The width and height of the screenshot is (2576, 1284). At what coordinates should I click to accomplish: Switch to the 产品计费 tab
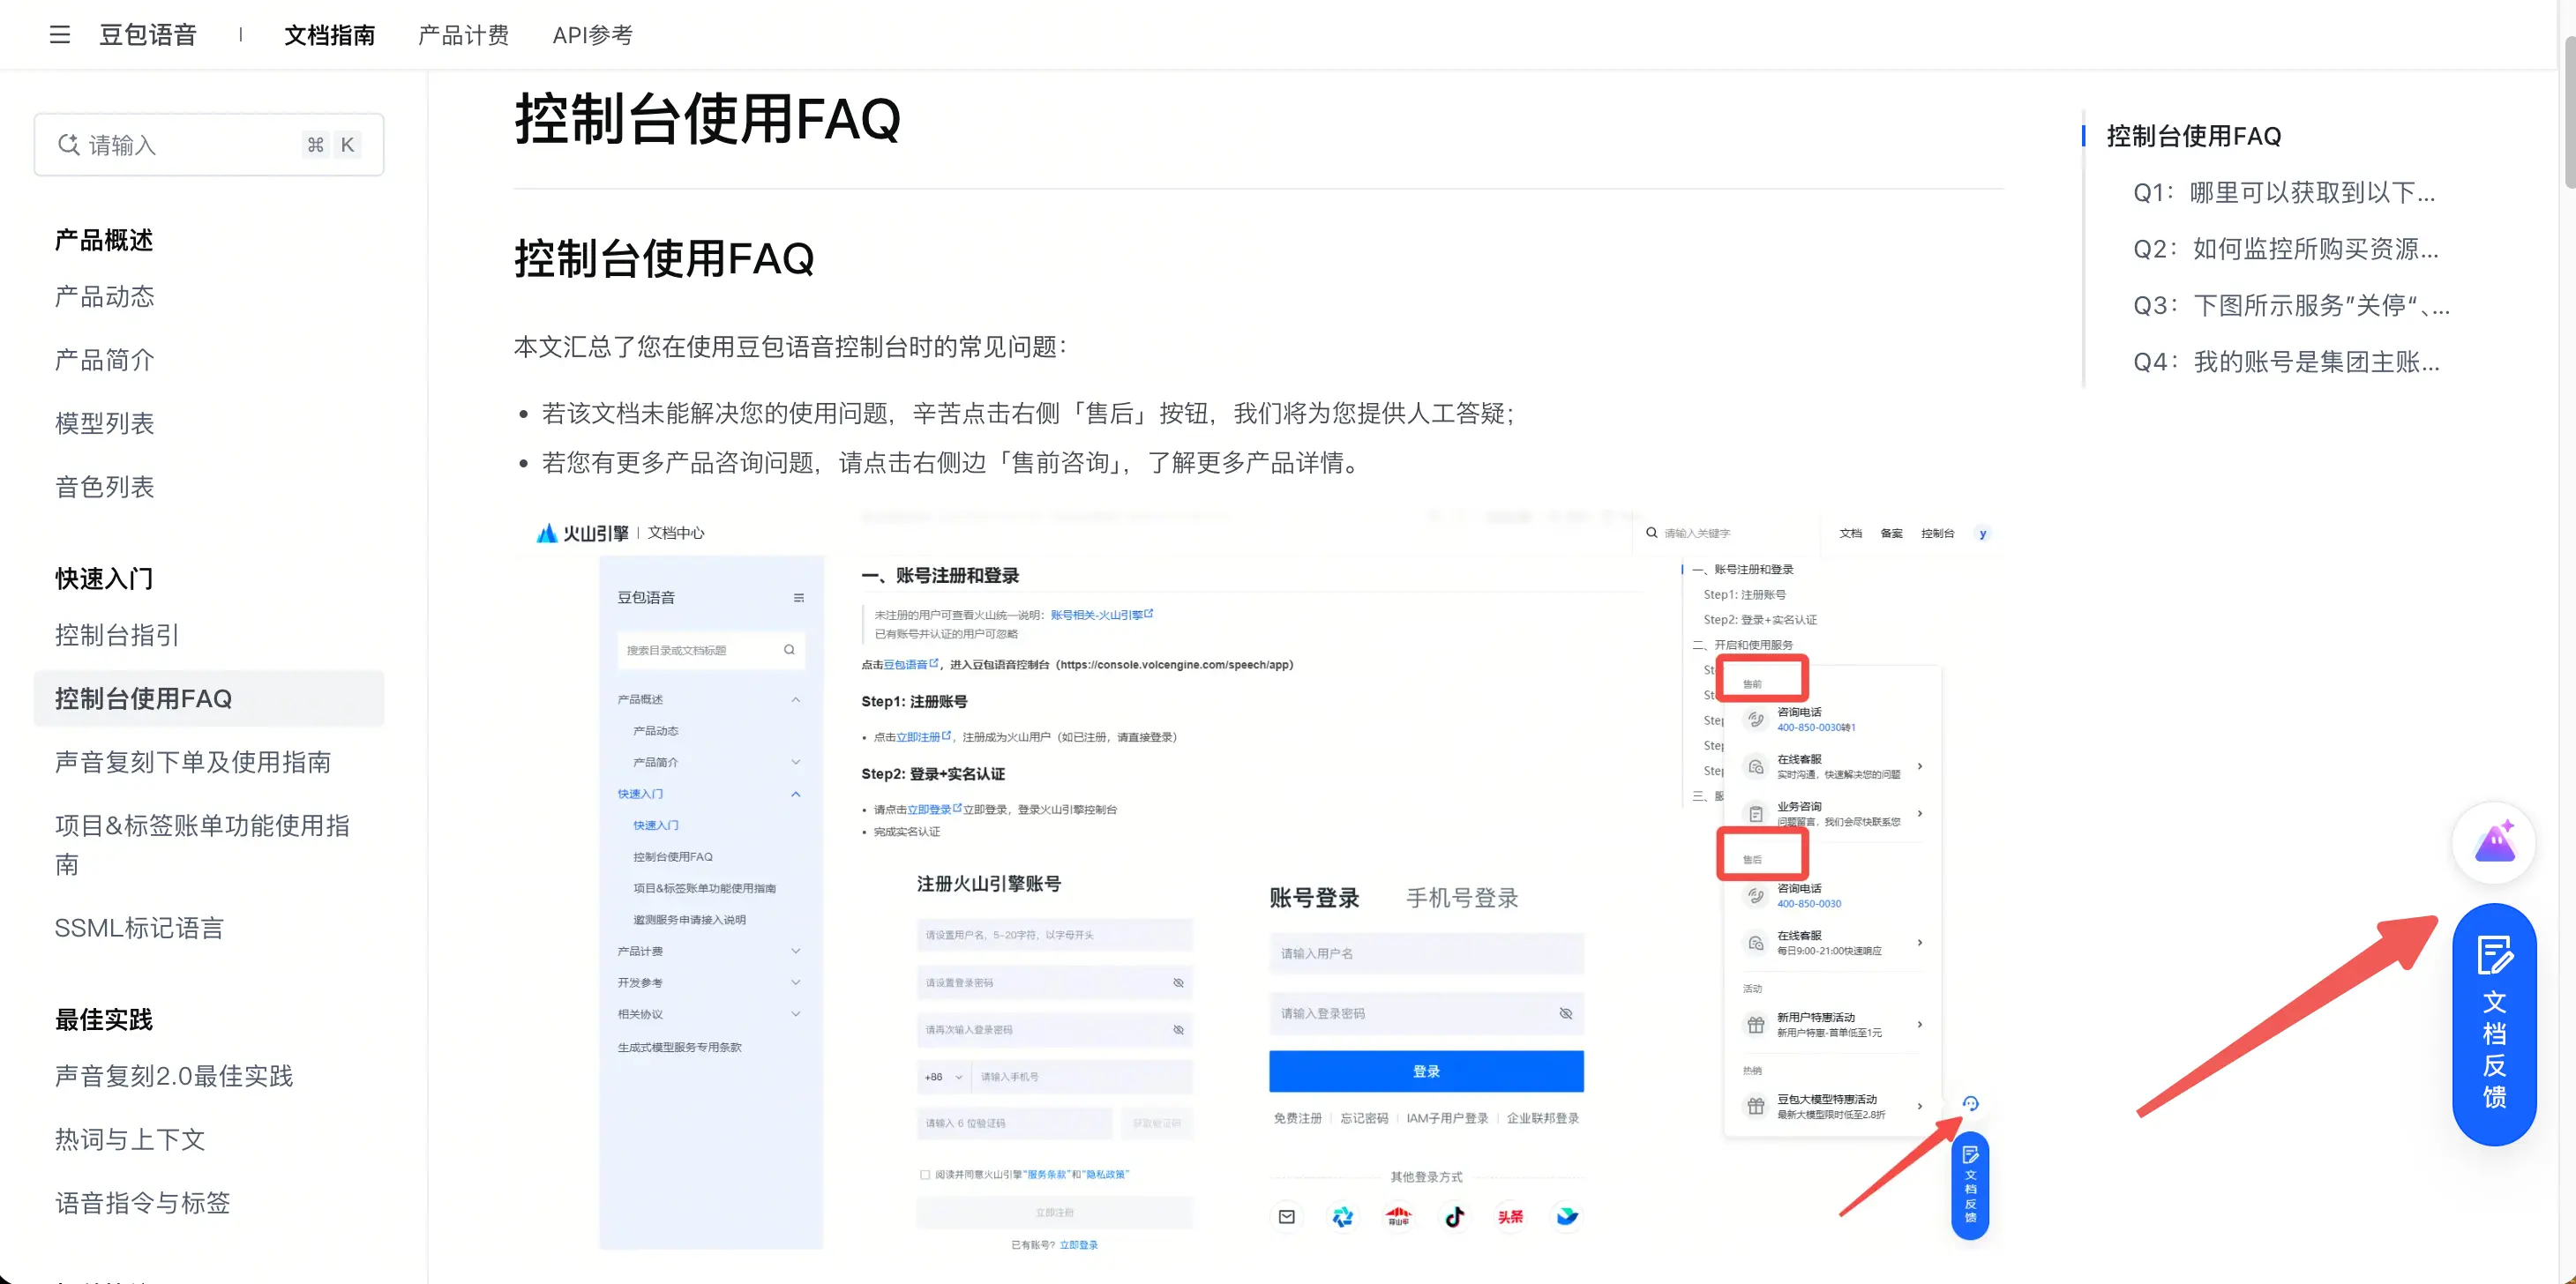463,35
